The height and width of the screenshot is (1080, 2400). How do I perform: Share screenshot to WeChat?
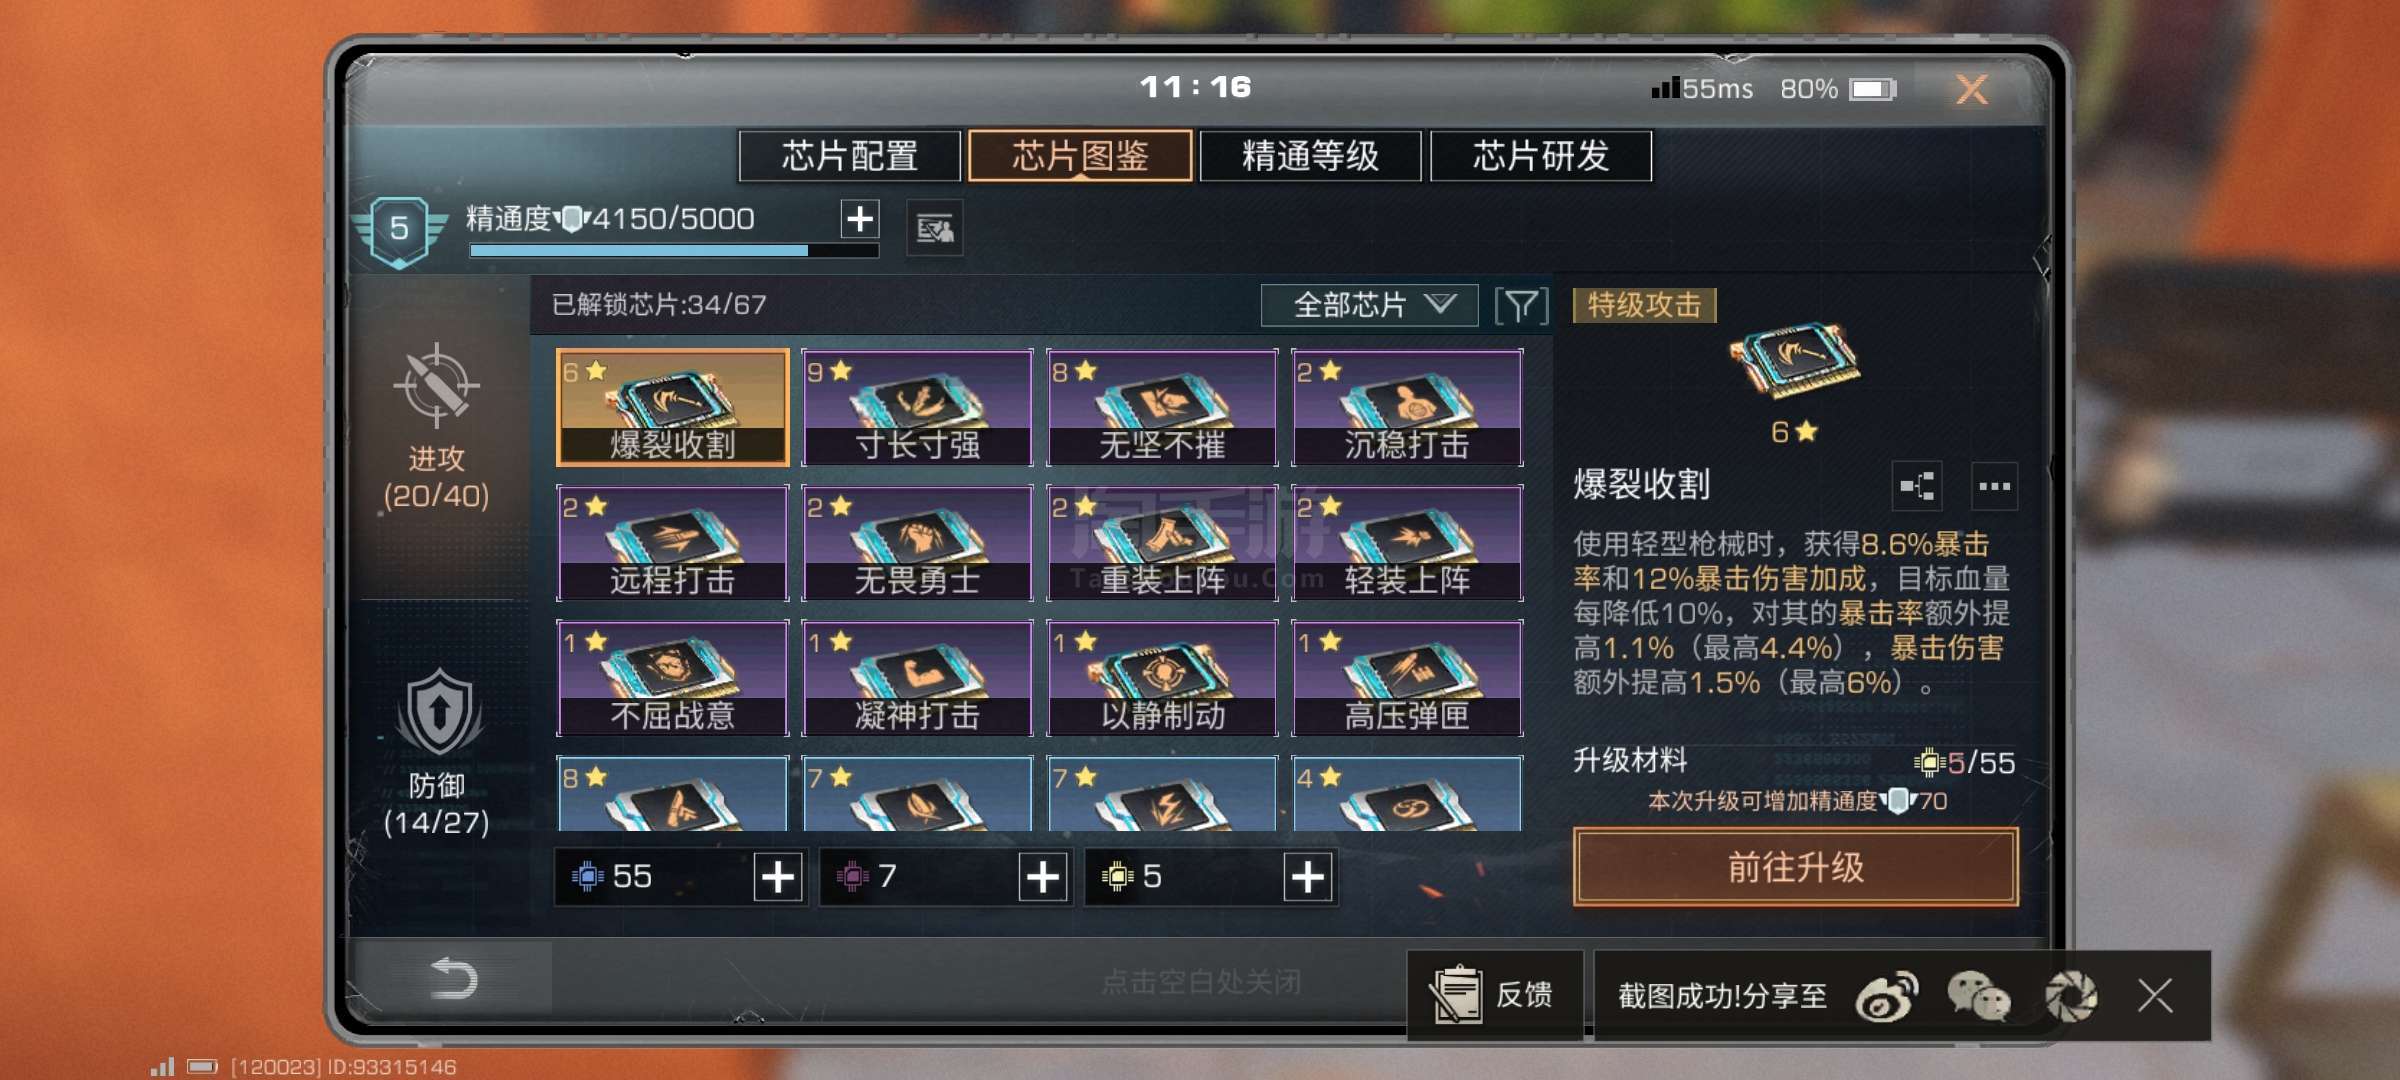[x=1978, y=996]
